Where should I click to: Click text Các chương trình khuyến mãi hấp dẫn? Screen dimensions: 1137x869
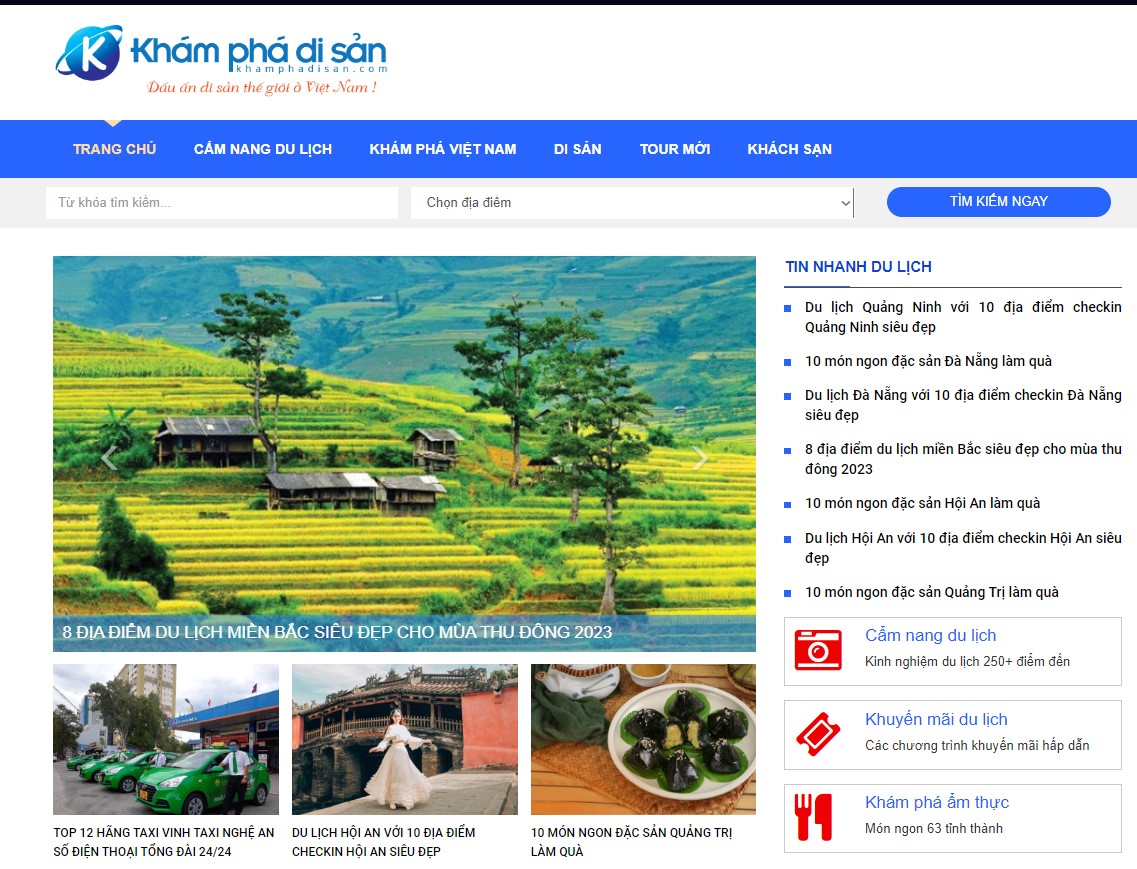[977, 746]
